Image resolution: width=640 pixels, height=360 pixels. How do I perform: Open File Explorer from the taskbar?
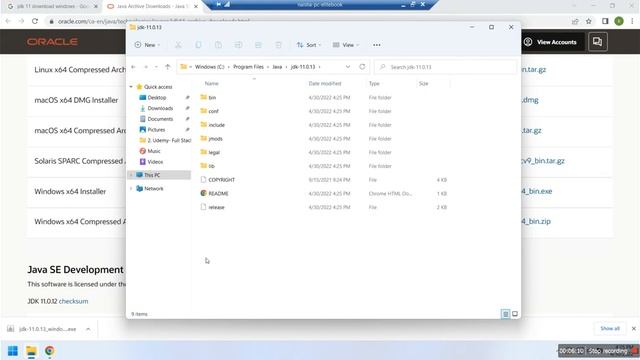tap(31, 351)
